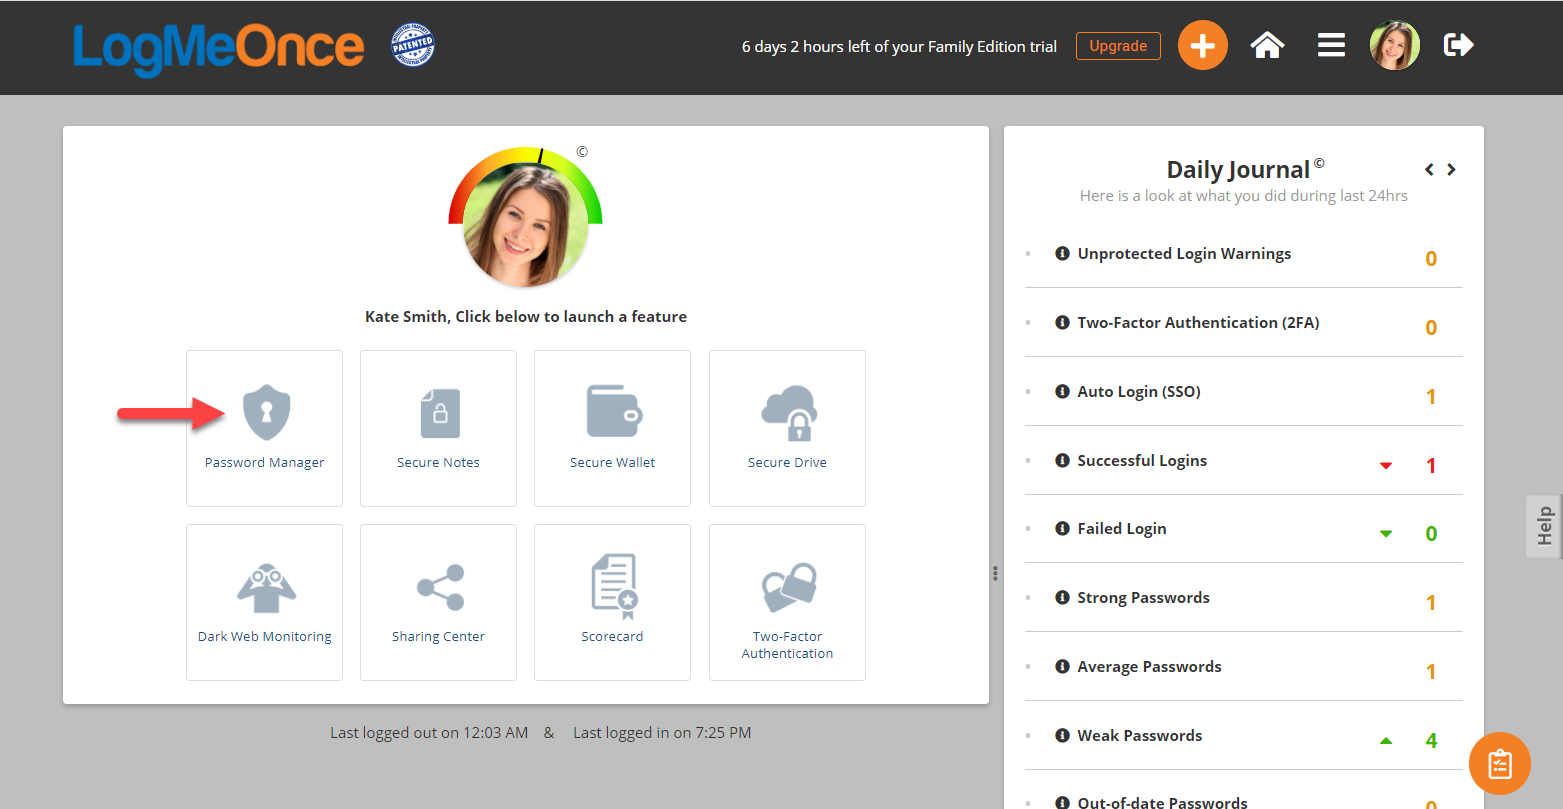Click the logout arrow icon
The width and height of the screenshot is (1563, 809).
pos(1459,45)
